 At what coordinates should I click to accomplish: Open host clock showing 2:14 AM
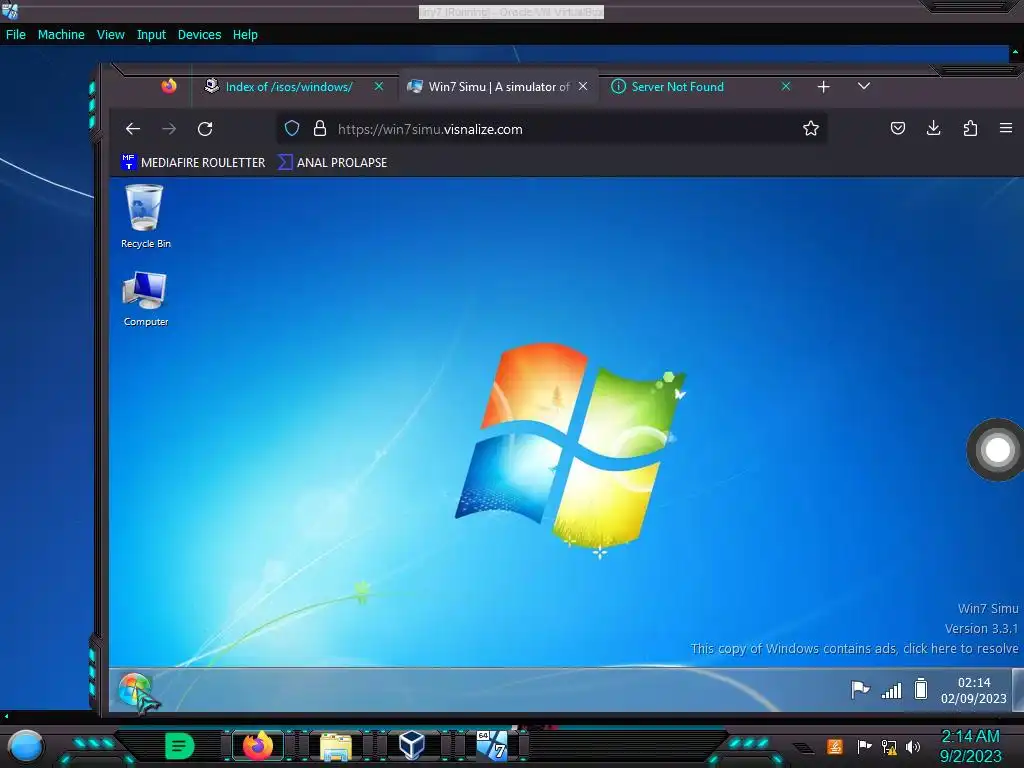[970, 746]
